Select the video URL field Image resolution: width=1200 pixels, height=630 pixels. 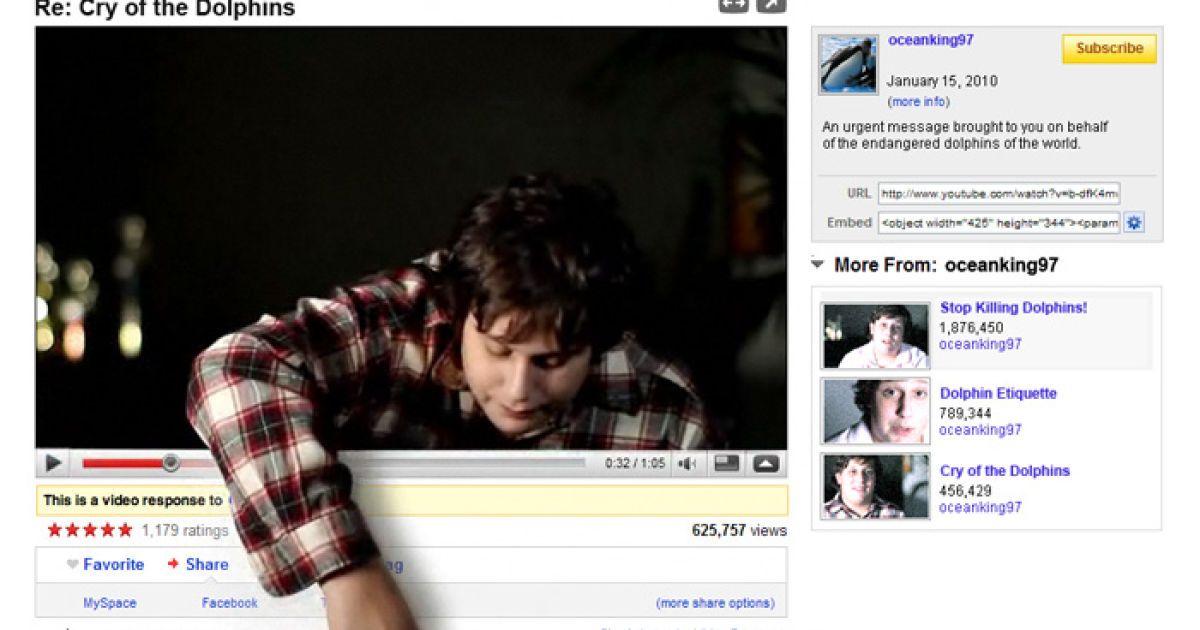[x=999, y=193]
